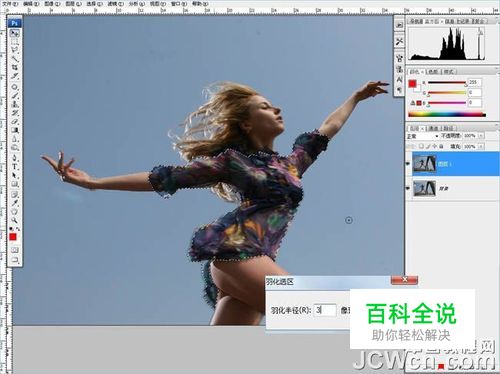Click the Ps logo atop the toolbox
This screenshot has height=374, width=500.
click(14, 23)
